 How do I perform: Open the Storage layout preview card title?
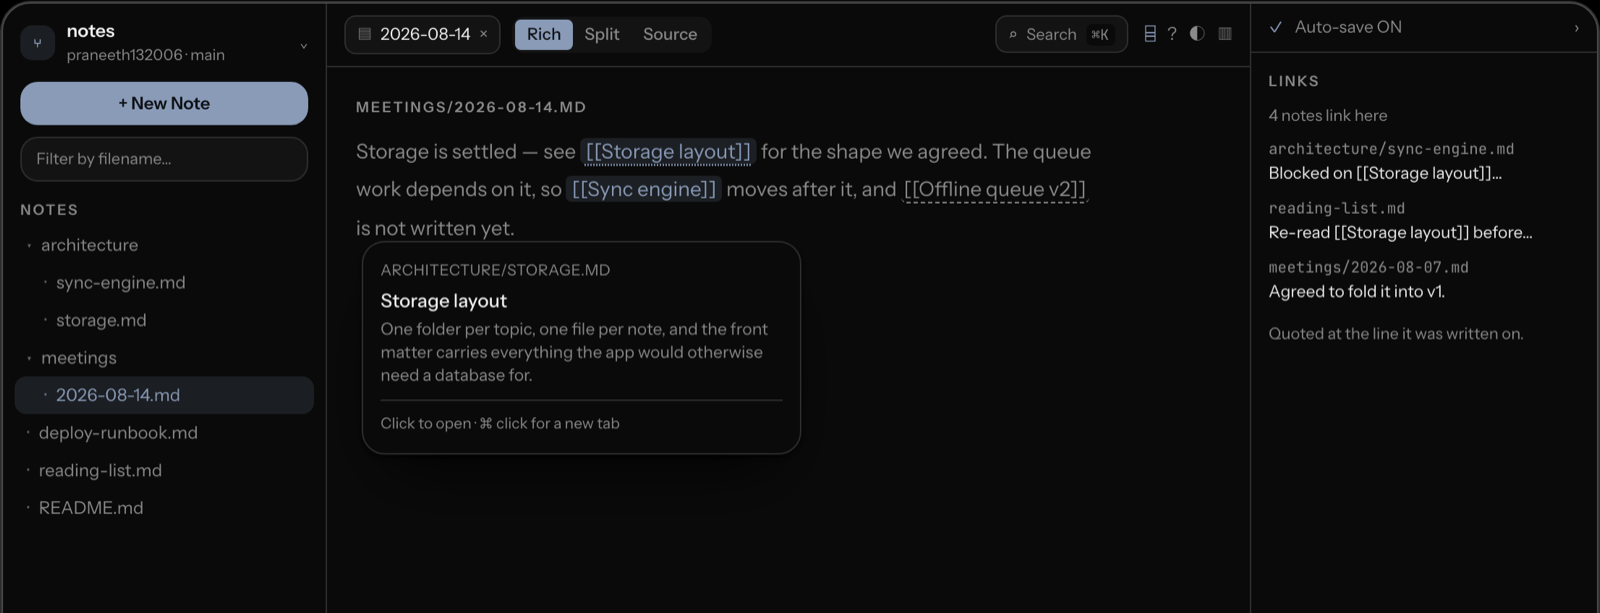[x=443, y=301]
